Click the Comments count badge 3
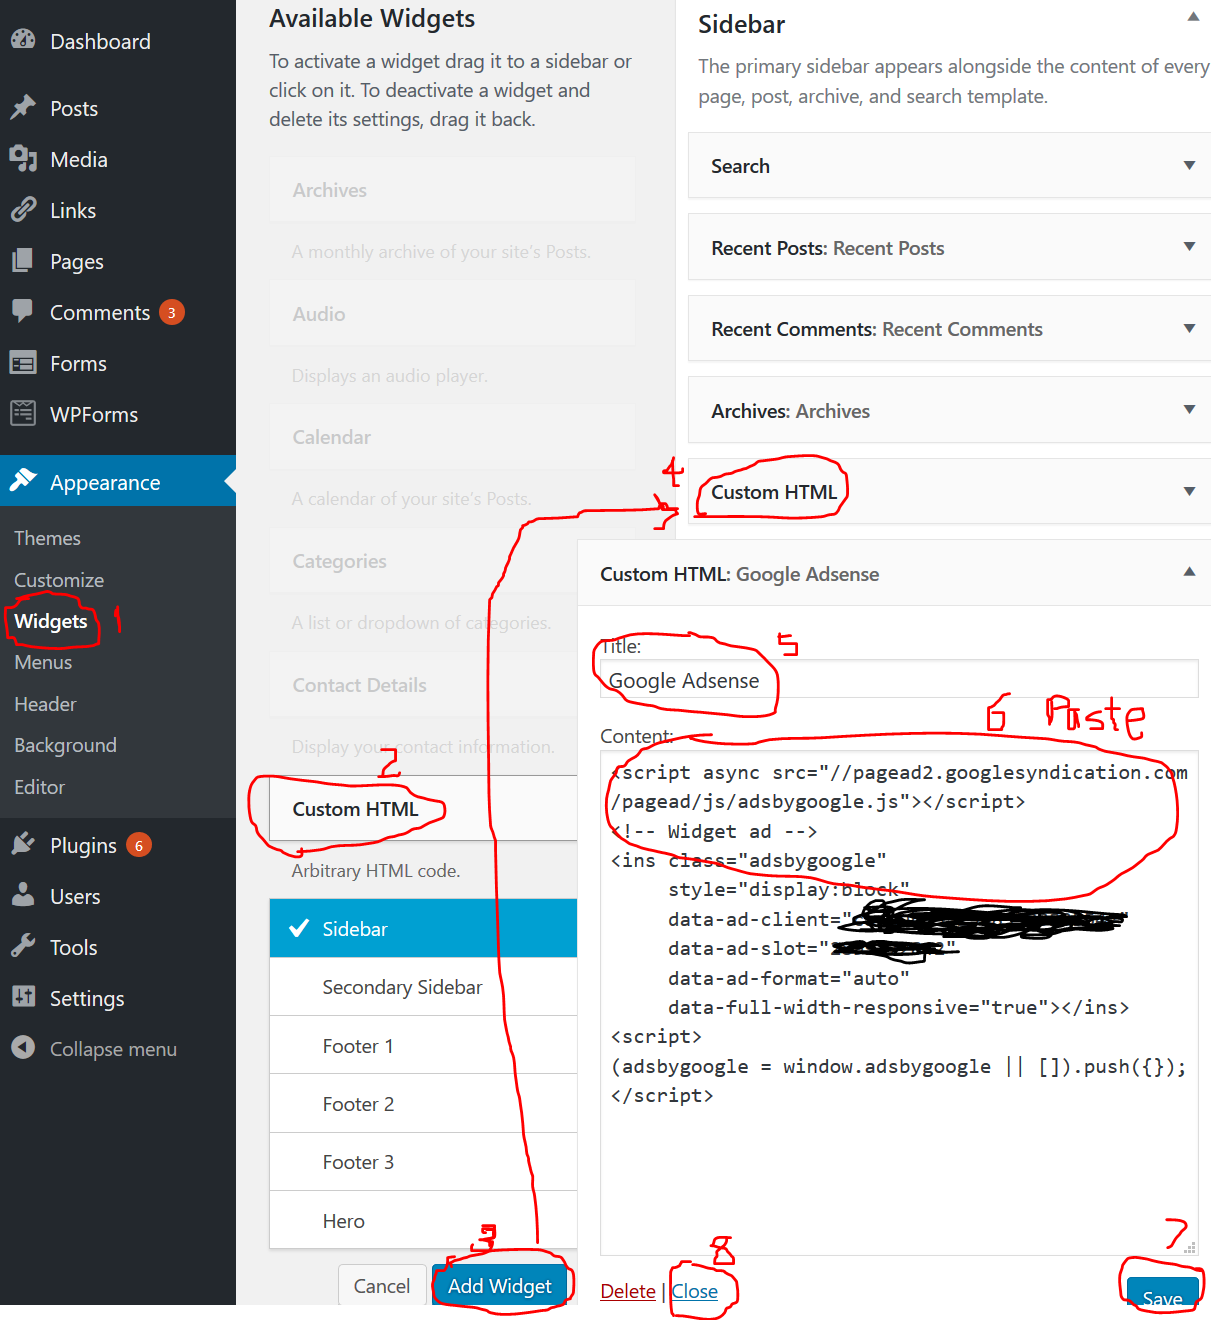Screen dimensions: 1211x1320 (172, 313)
